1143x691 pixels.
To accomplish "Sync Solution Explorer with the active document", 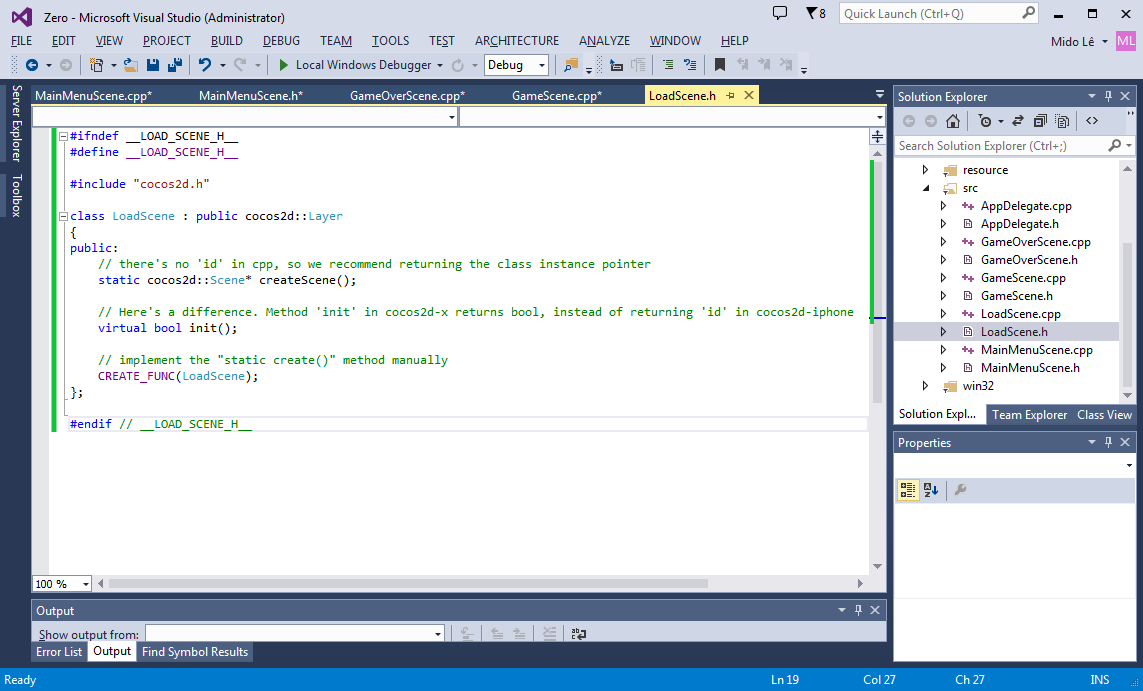I will [1018, 121].
